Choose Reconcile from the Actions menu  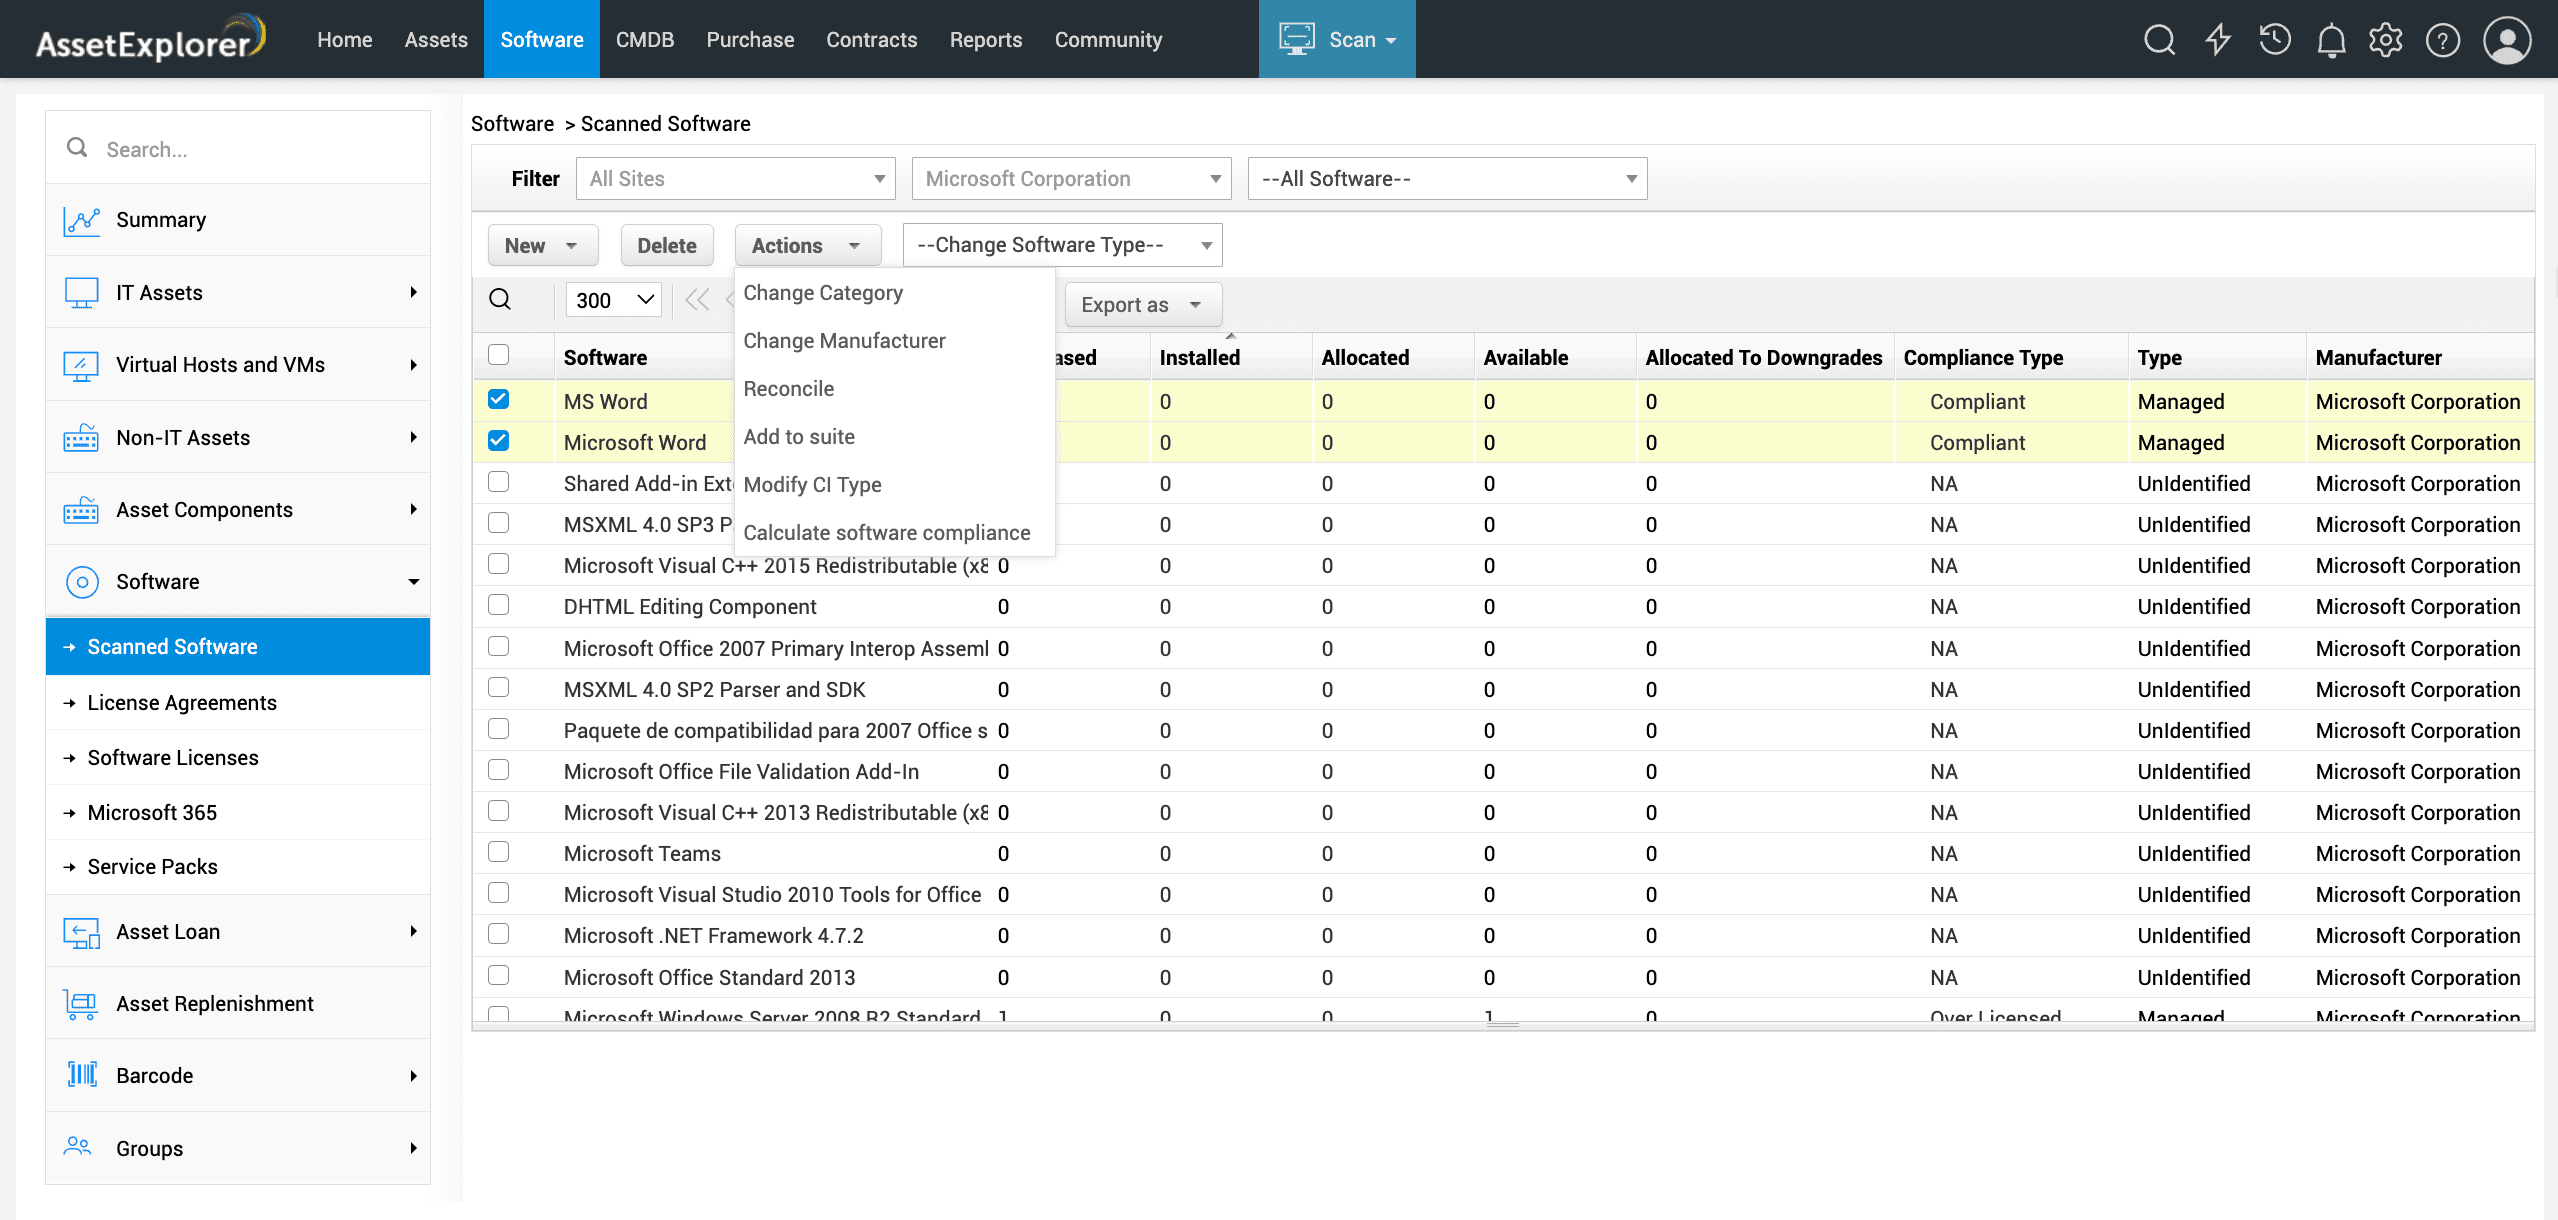click(x=788, y=389)
